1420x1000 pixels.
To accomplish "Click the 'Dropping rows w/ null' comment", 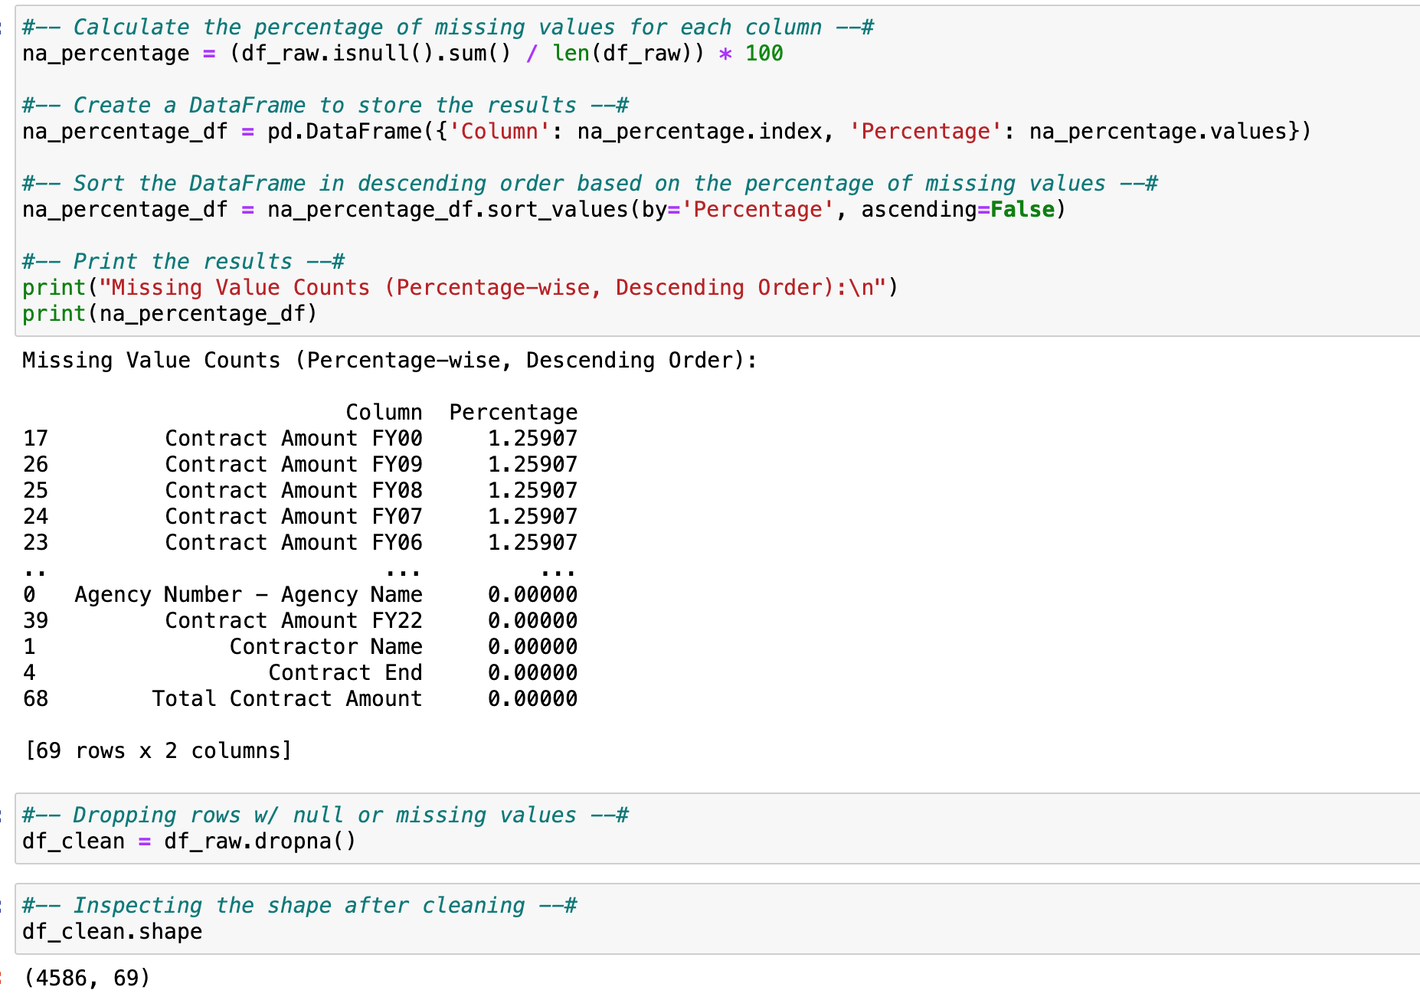I will (x=325, y=815).
